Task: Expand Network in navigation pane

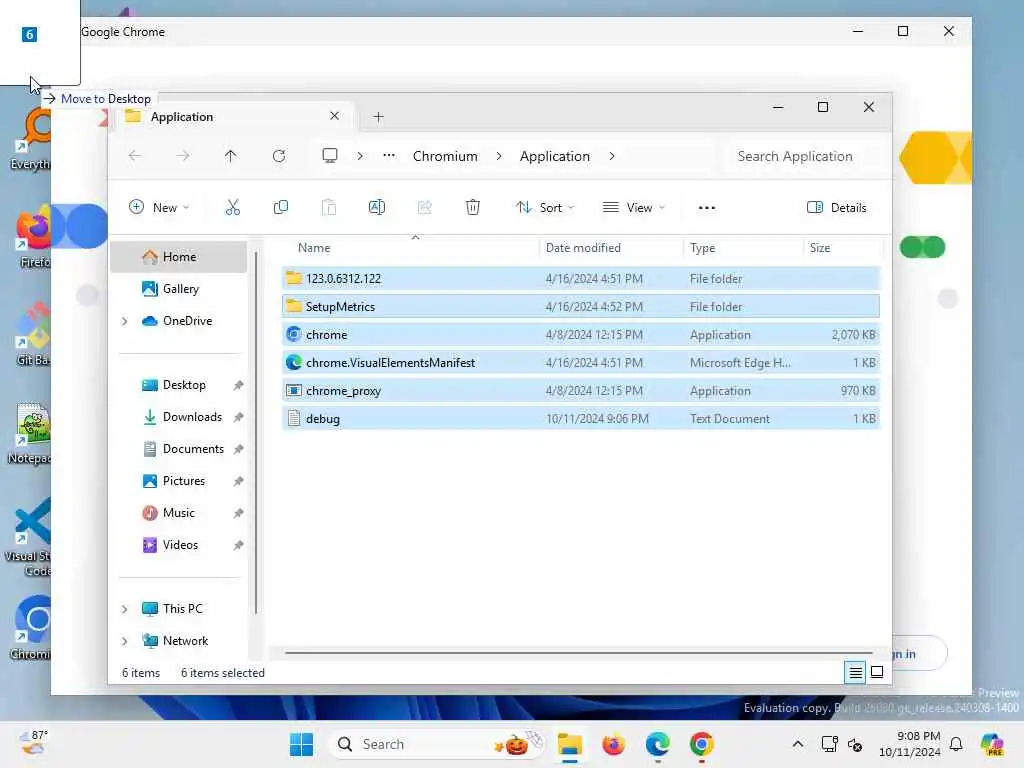Action: click(x=125, y=641)
